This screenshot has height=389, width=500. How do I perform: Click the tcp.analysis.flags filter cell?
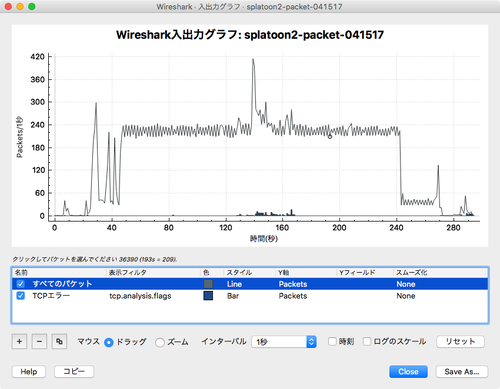click(x=140, y=296)
